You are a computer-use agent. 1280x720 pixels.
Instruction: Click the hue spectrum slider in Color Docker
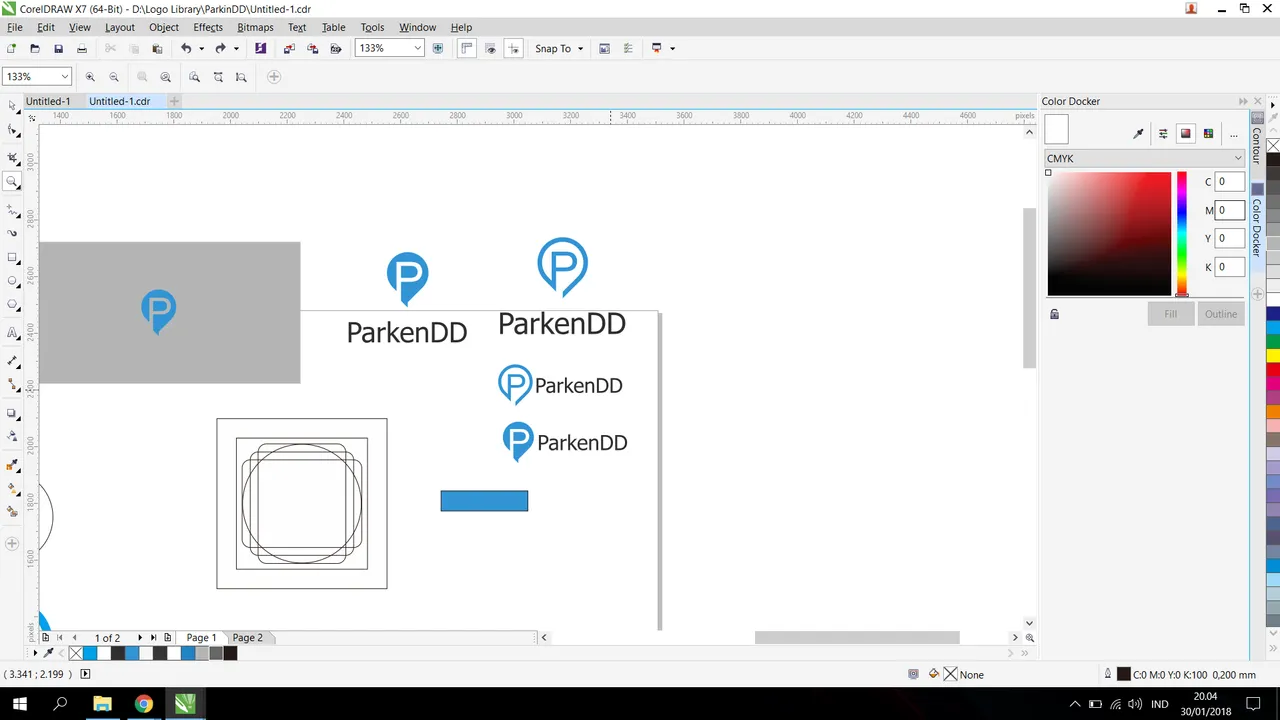click(x=1182, y=234)
